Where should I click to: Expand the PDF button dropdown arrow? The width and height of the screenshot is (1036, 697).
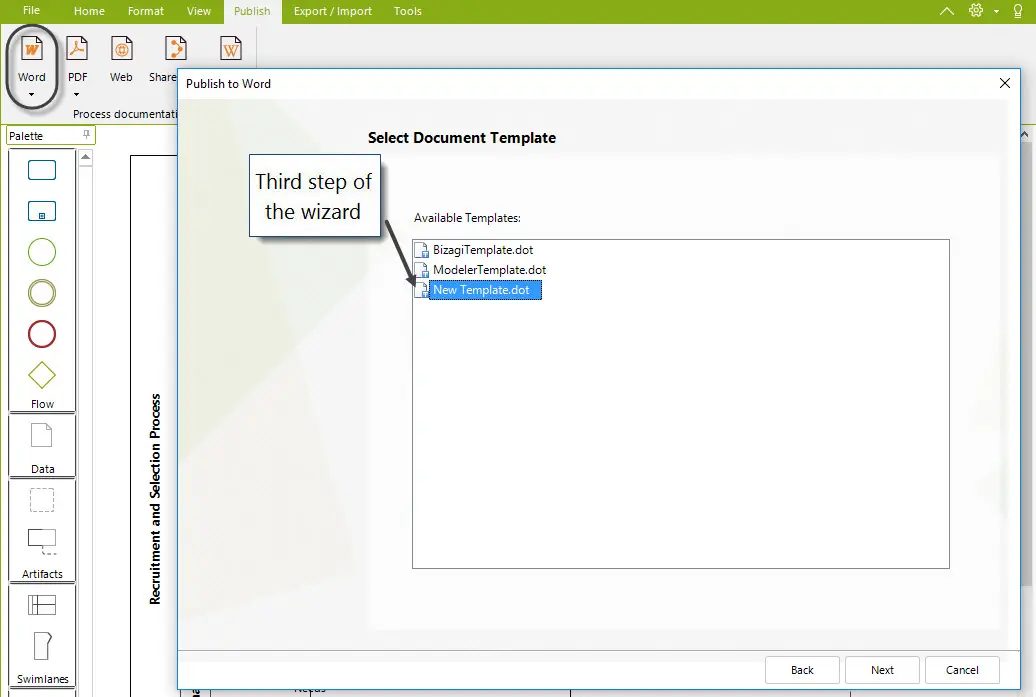pyautogui.click(x=77, y=94)
